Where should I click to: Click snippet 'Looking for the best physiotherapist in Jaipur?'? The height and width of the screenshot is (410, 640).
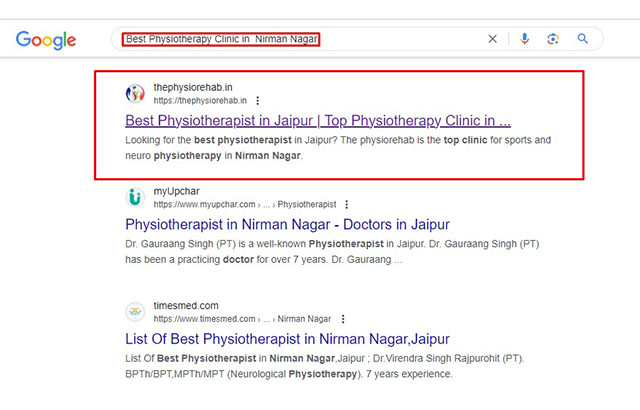[231, 140]
